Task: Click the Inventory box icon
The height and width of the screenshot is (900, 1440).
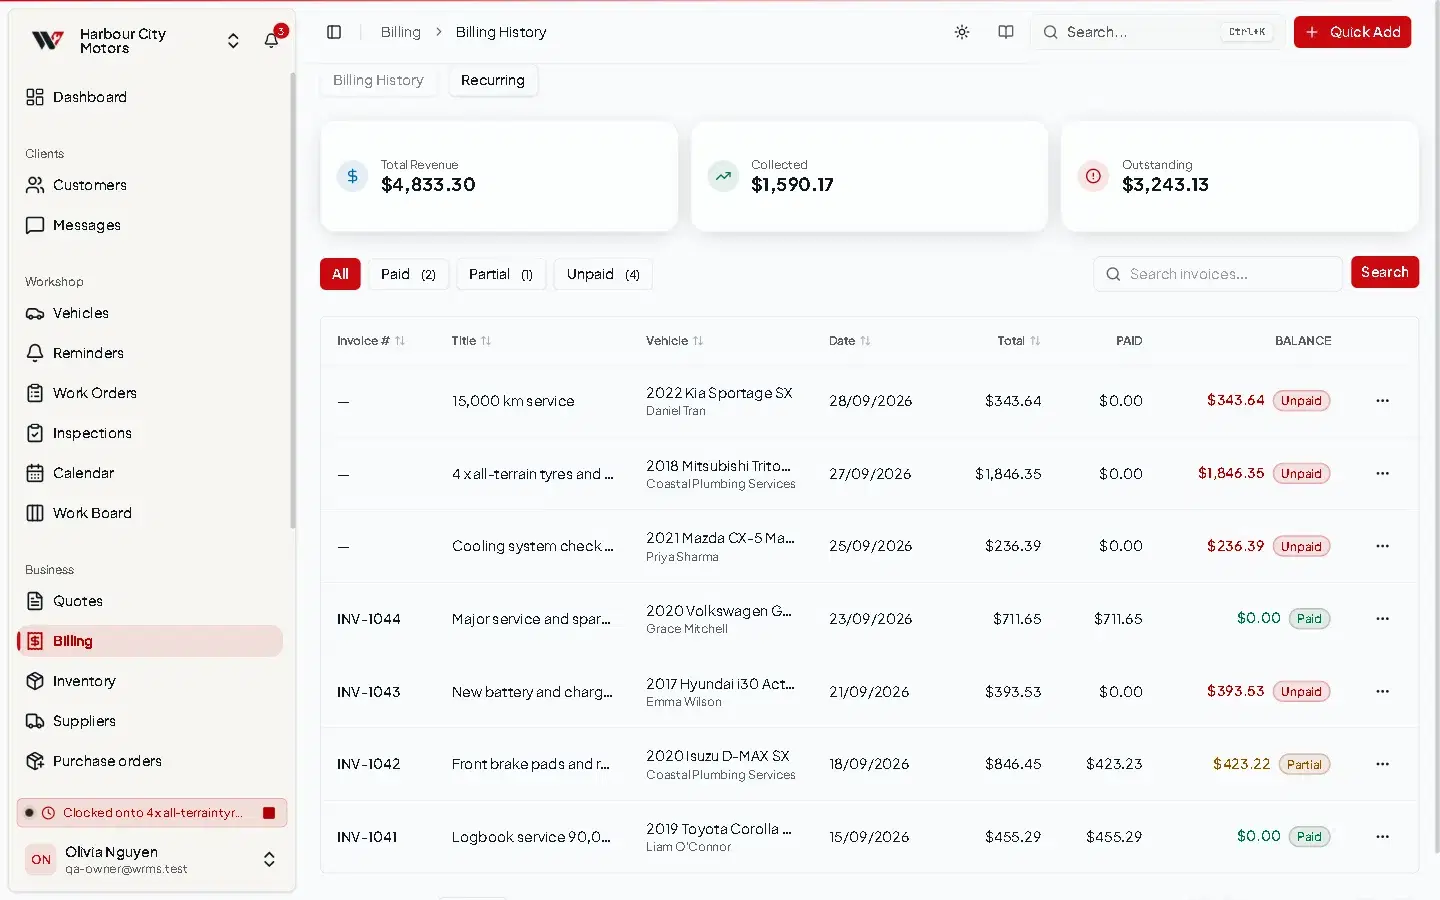Action: point(35,681)
